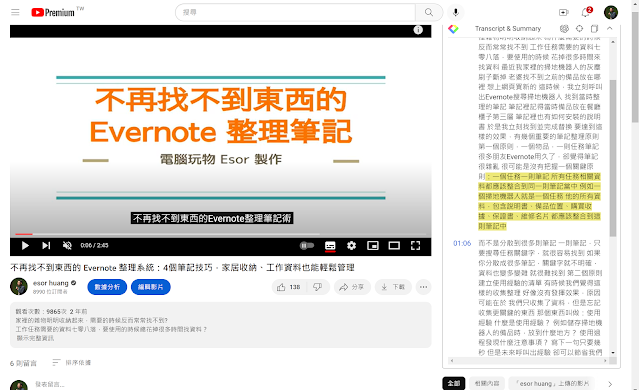The height and width of the screenshot is (390, 639).
Task: Enable theater mode view
Action: 394,245
